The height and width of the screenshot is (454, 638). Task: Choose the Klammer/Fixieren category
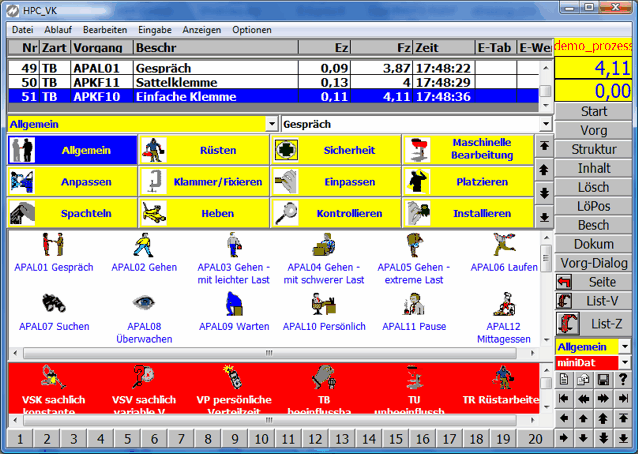(x=203, y=182)
